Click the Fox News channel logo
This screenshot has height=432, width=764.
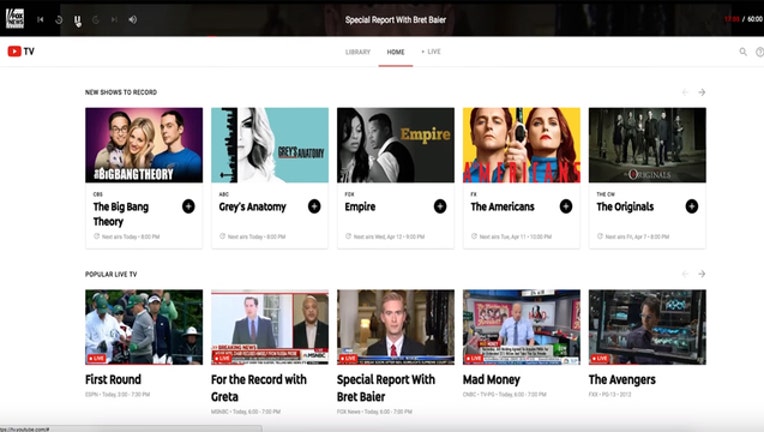point(15,19)
